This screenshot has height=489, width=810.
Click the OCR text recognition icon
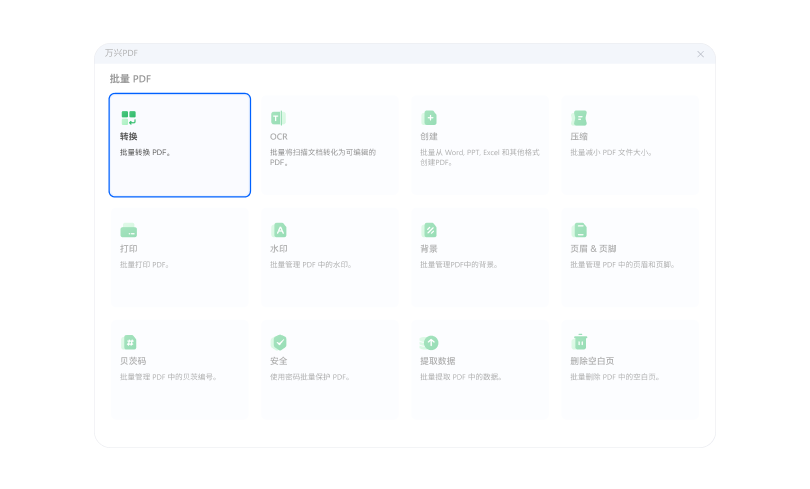coord(278,118)
